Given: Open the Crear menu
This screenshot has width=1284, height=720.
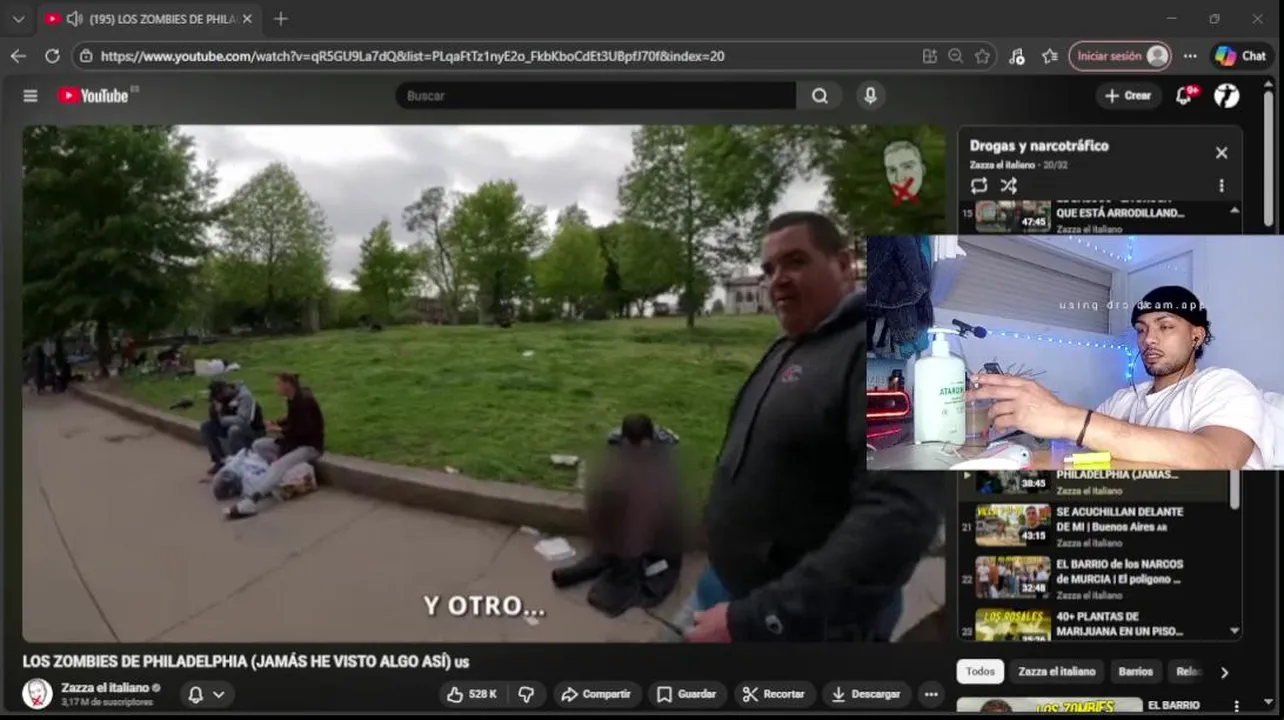Looking at the screenshot, I should 1128,96.
